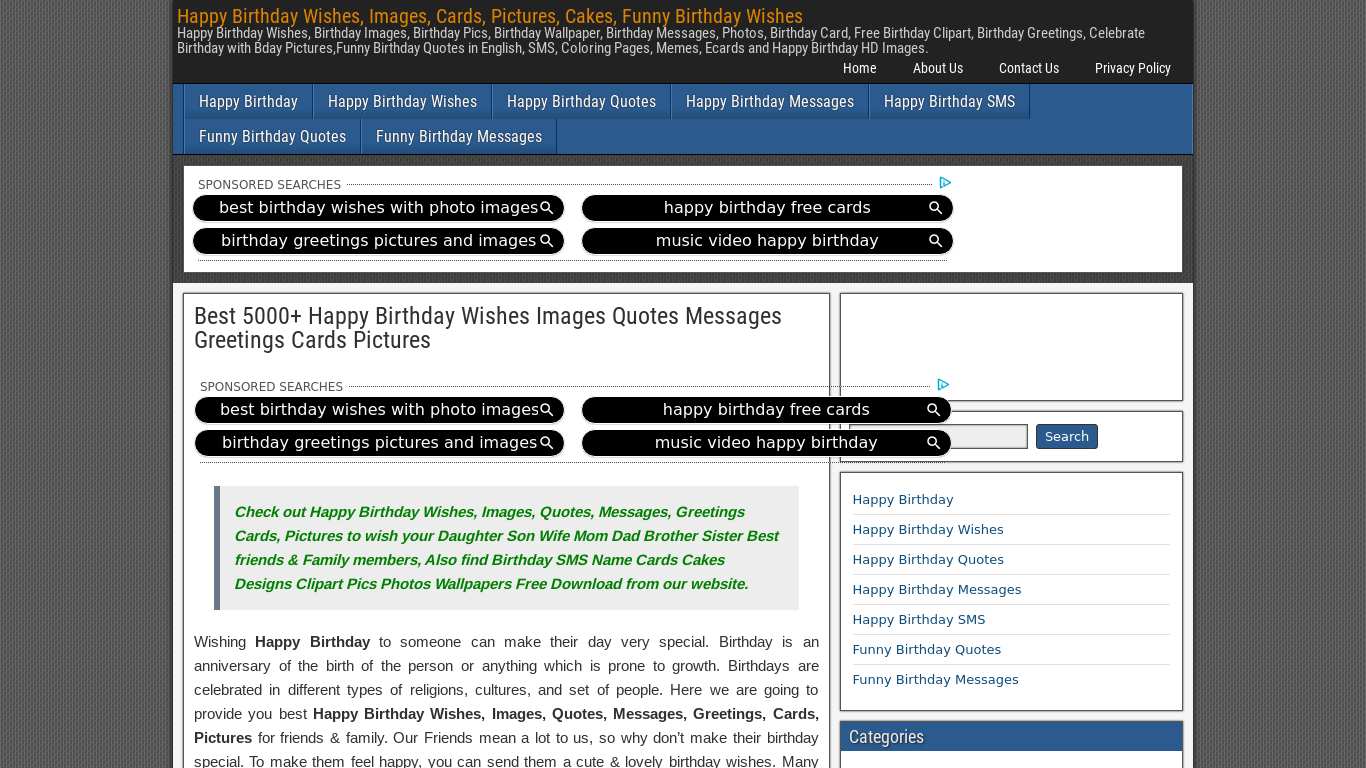
Task: Select the Happy Birthday Quotes navigation tab
Action: pos(581,101)
